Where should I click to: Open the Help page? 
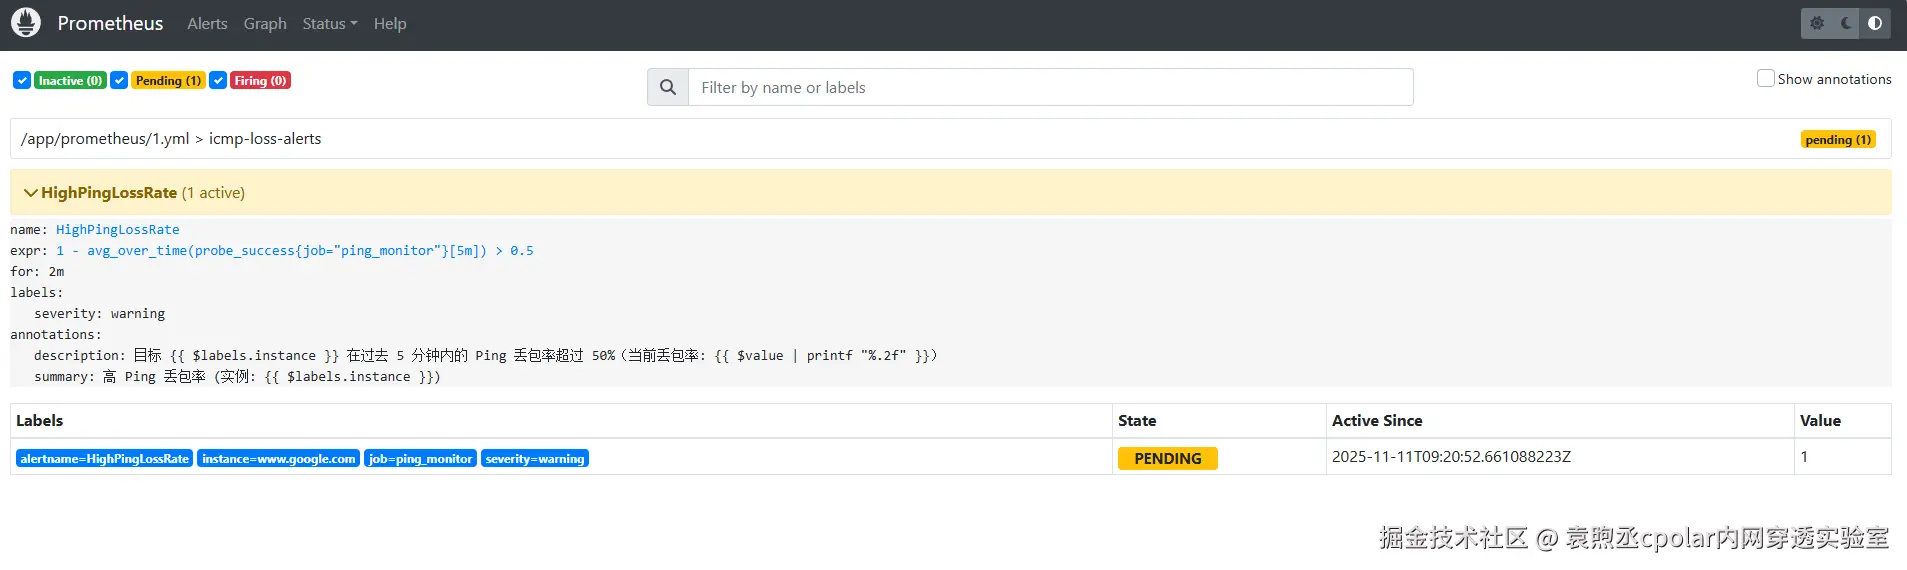(390, 23)
